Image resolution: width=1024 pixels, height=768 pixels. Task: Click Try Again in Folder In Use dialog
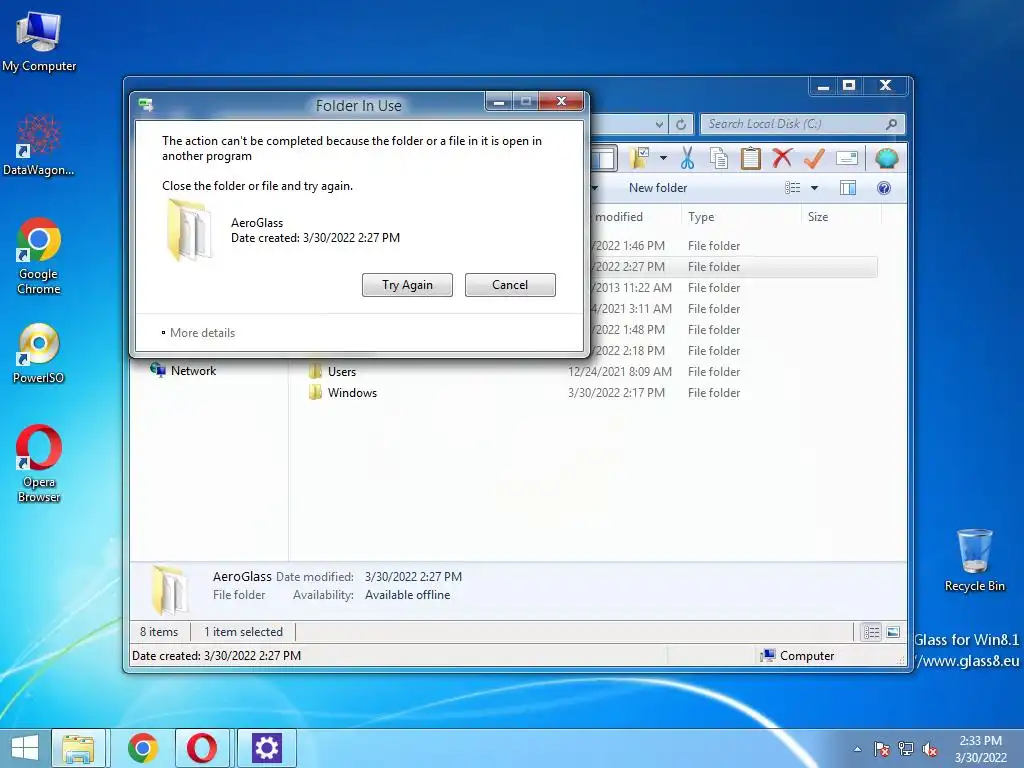(x=407, y=285)
